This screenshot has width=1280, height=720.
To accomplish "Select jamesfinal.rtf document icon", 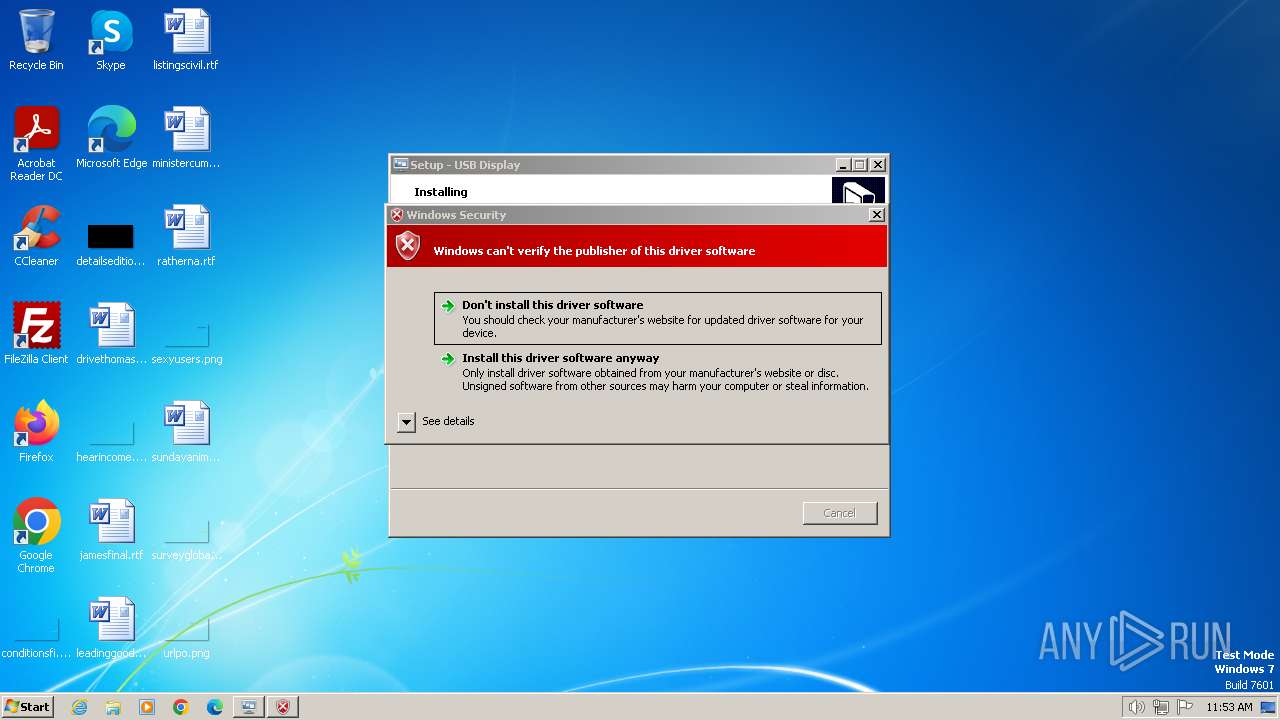I will pyautogui.click(x=111, y=529).
